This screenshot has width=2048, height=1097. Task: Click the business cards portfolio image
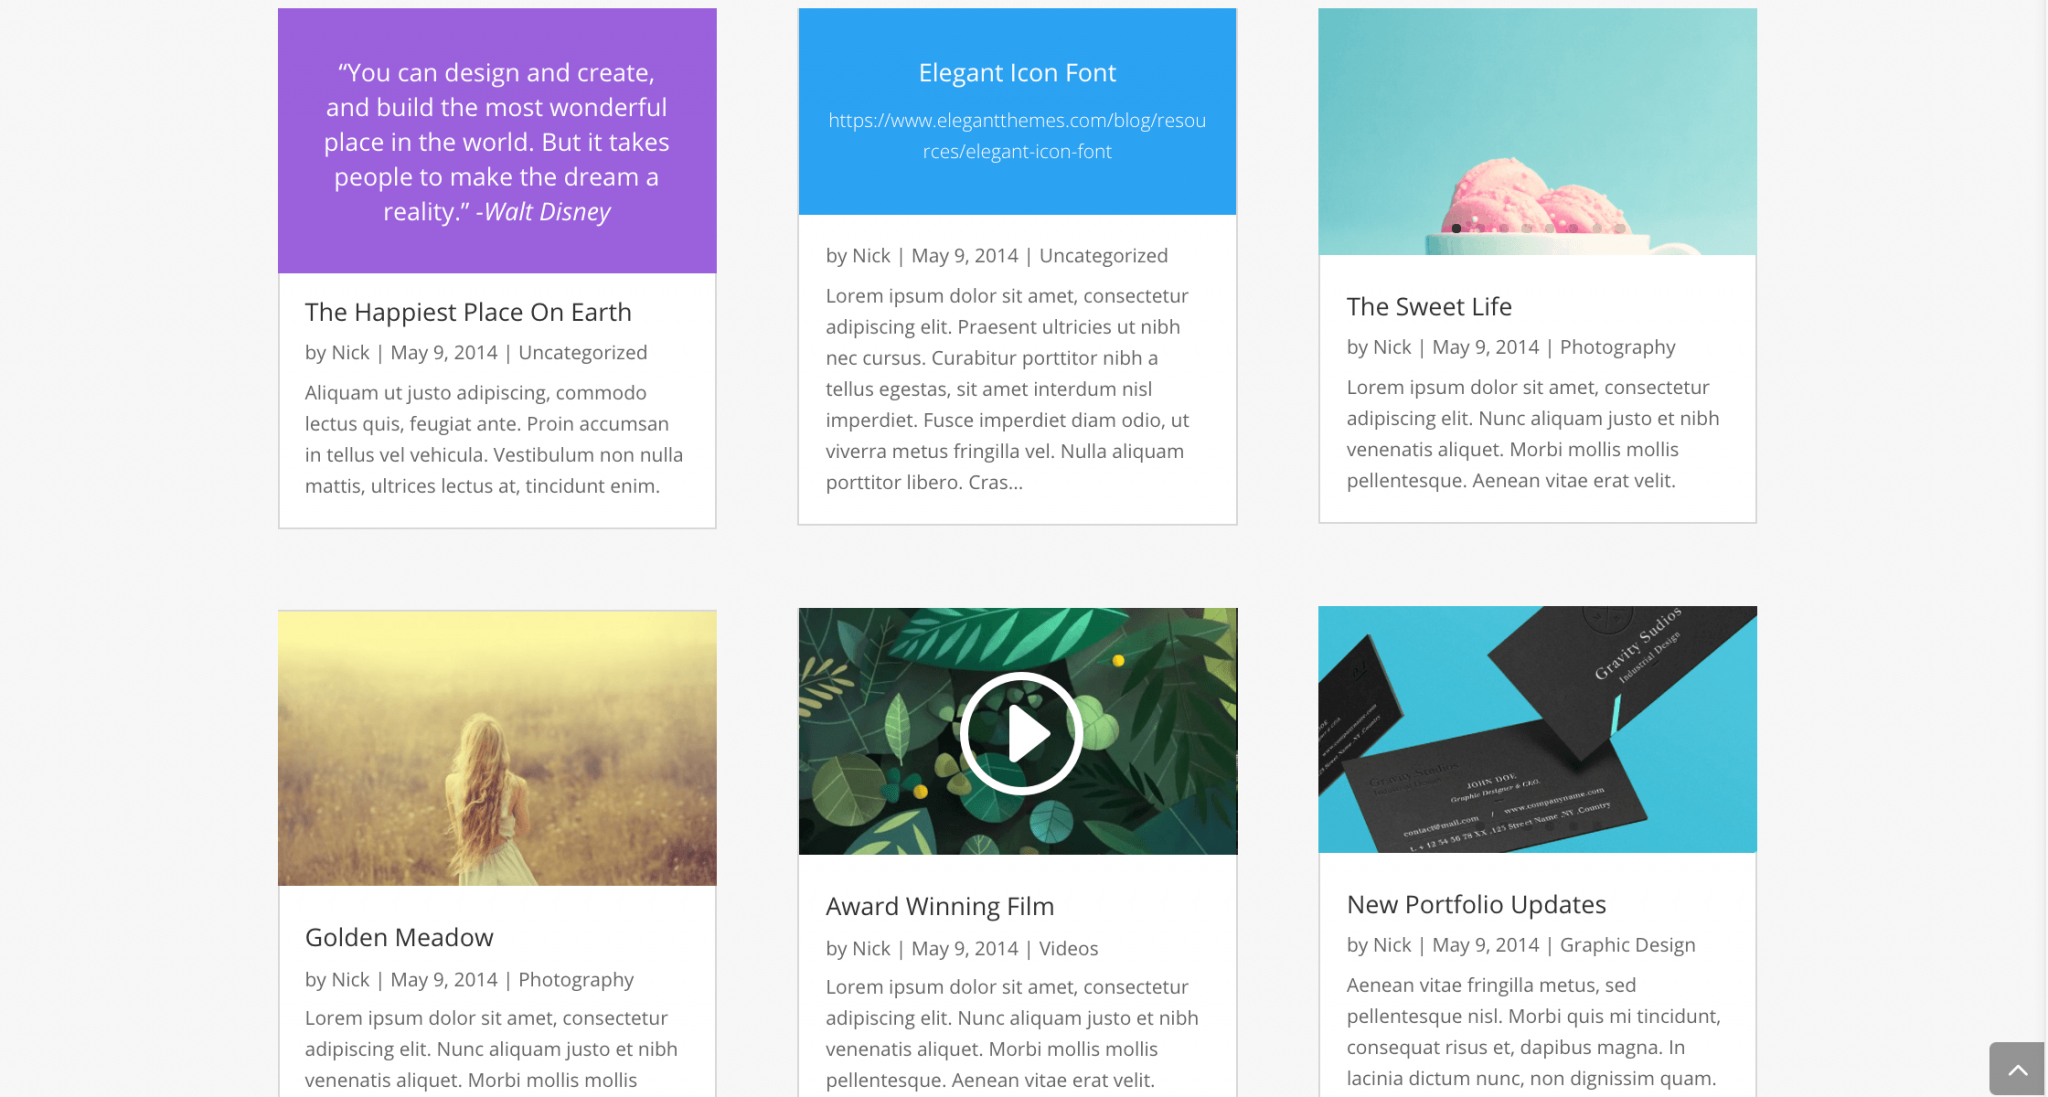1537,729
